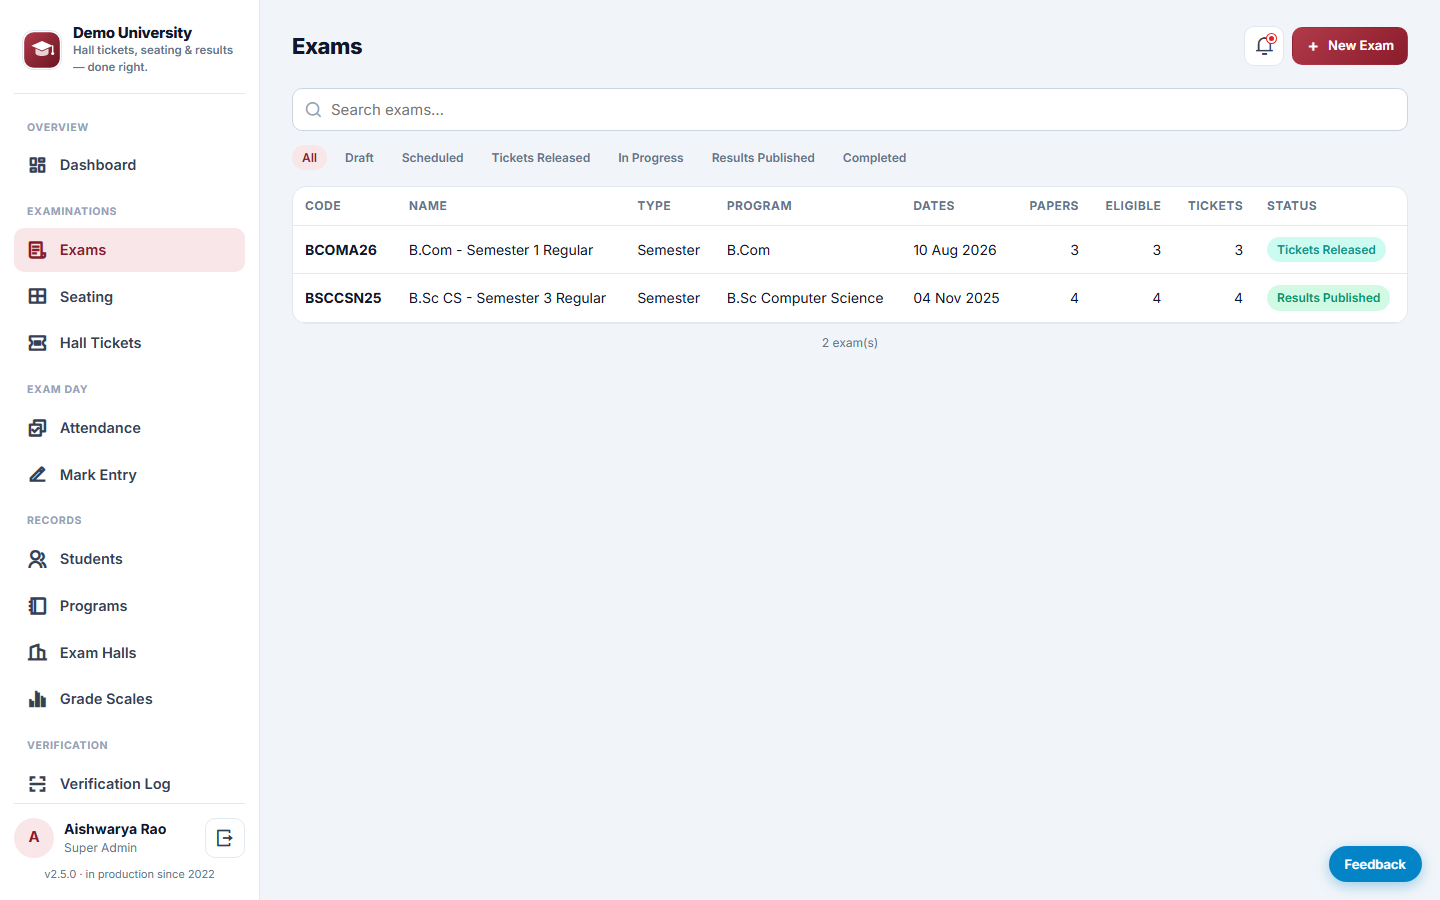Filter exams by Draft
Image resolution: width=1440 pixels, height=900 pixels.
pyautogui.click(x=359, y=158)
